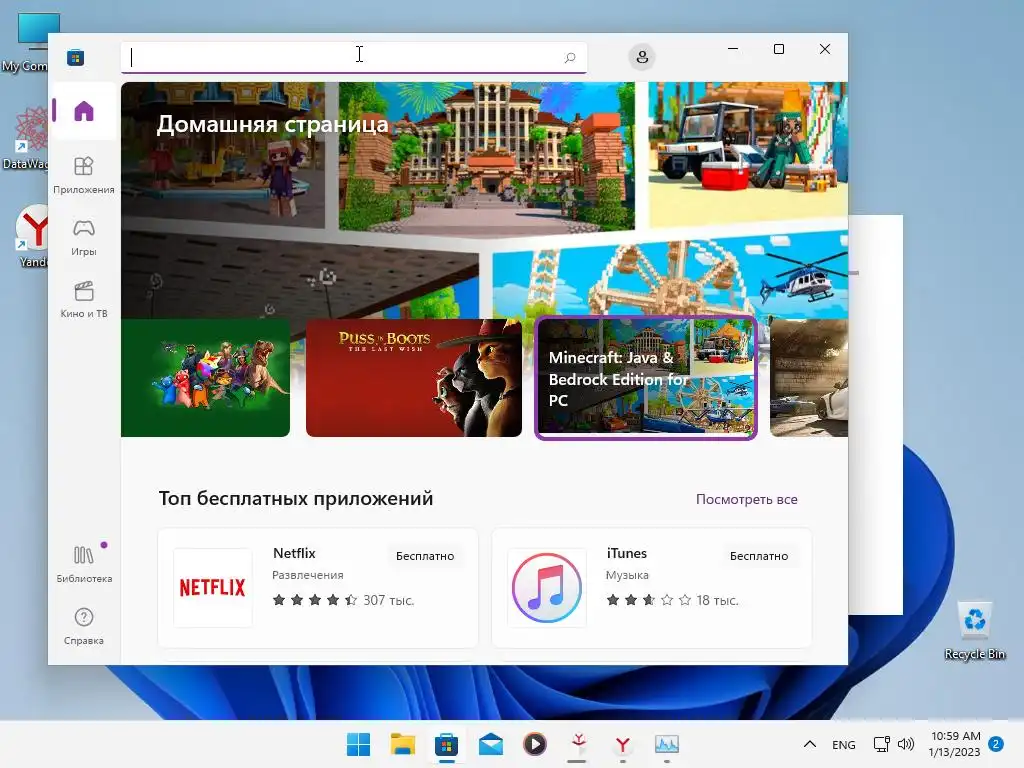The width and height of the screenshot is (1024, 768).
Task: Open the Windows Start menu
Action: tap(358, 744)
